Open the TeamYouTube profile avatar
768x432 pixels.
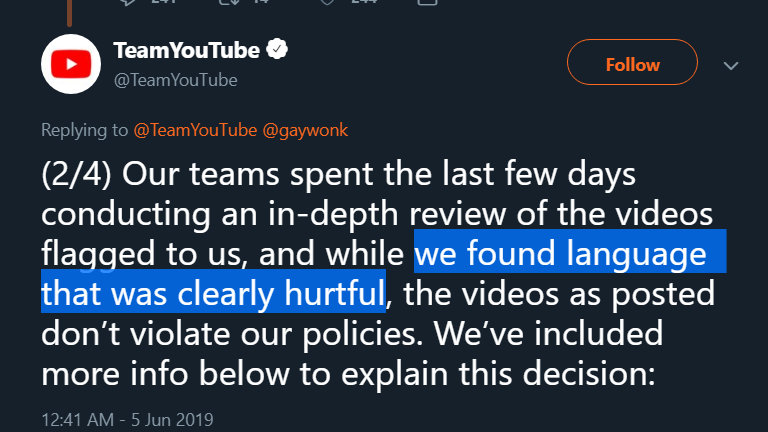point(71,64)
